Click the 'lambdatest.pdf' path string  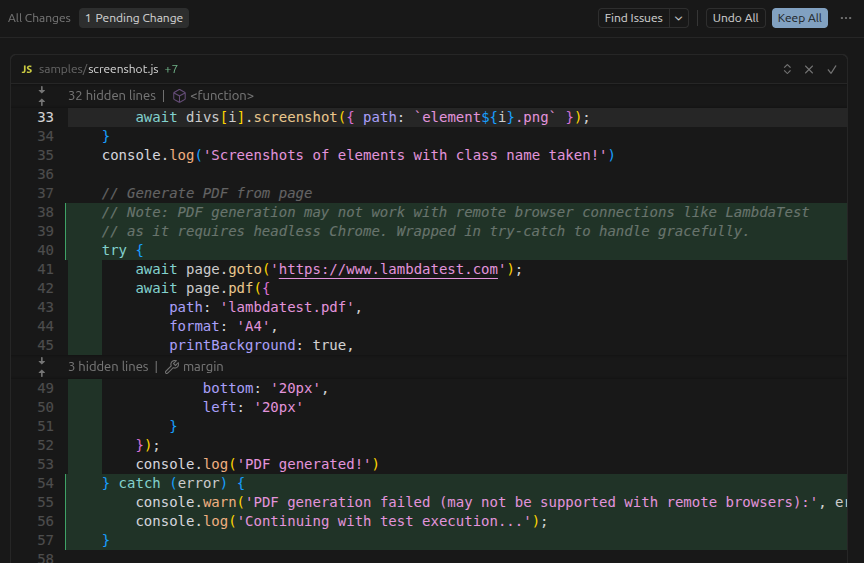(x=287, y=307)
